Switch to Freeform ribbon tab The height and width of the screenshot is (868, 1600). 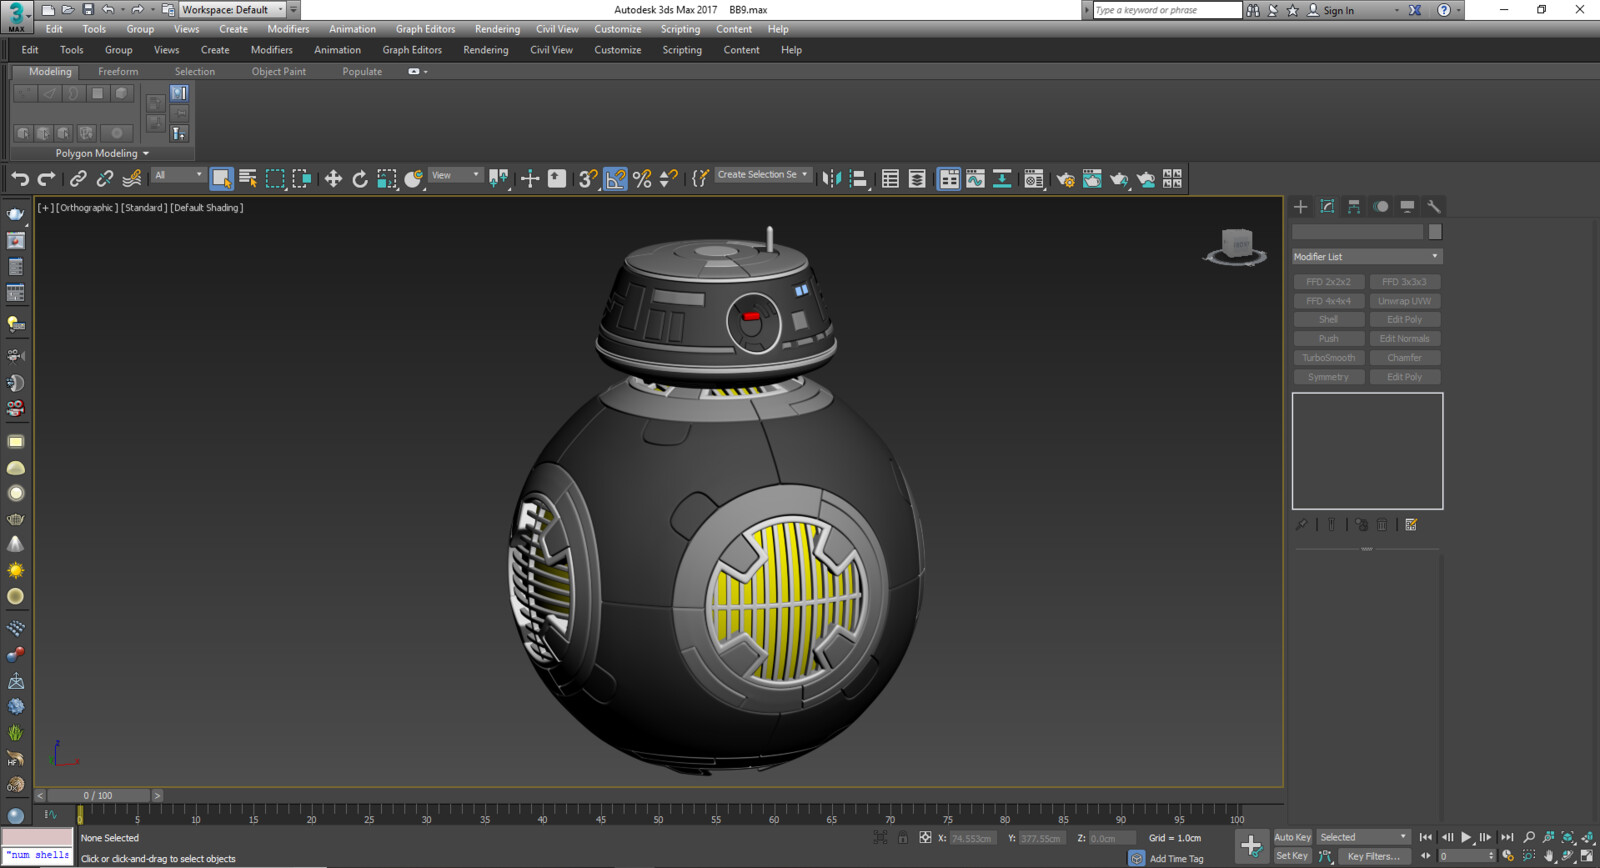coord(118,72)
